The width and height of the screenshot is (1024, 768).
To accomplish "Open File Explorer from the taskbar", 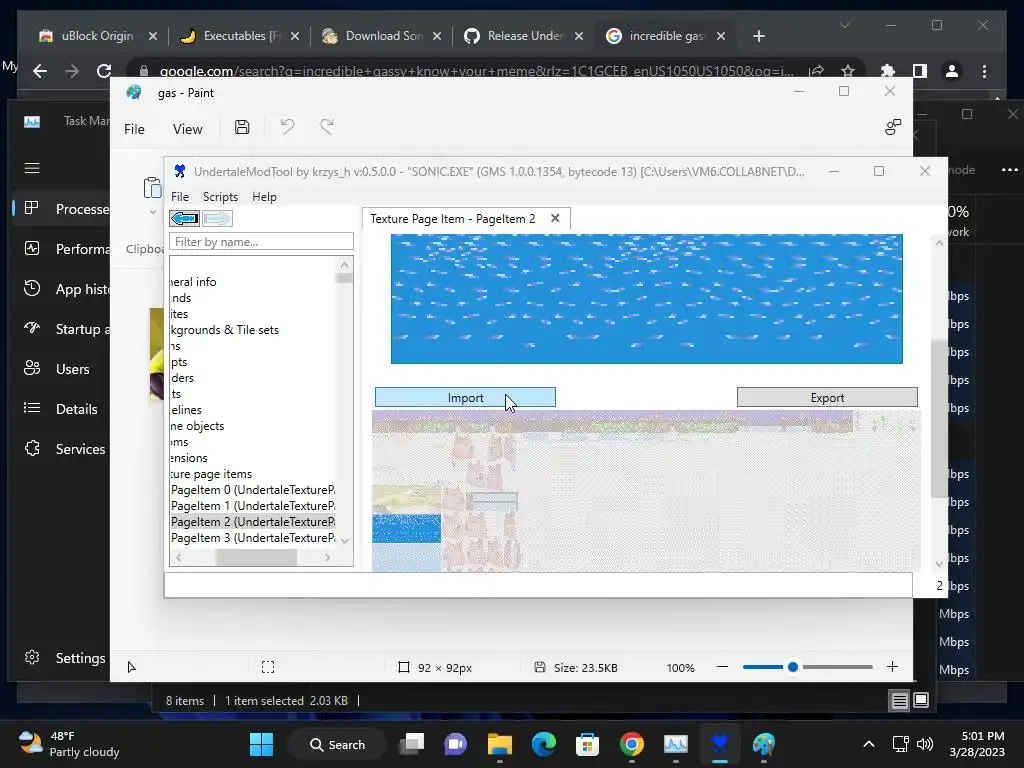I will coord(500,744).
